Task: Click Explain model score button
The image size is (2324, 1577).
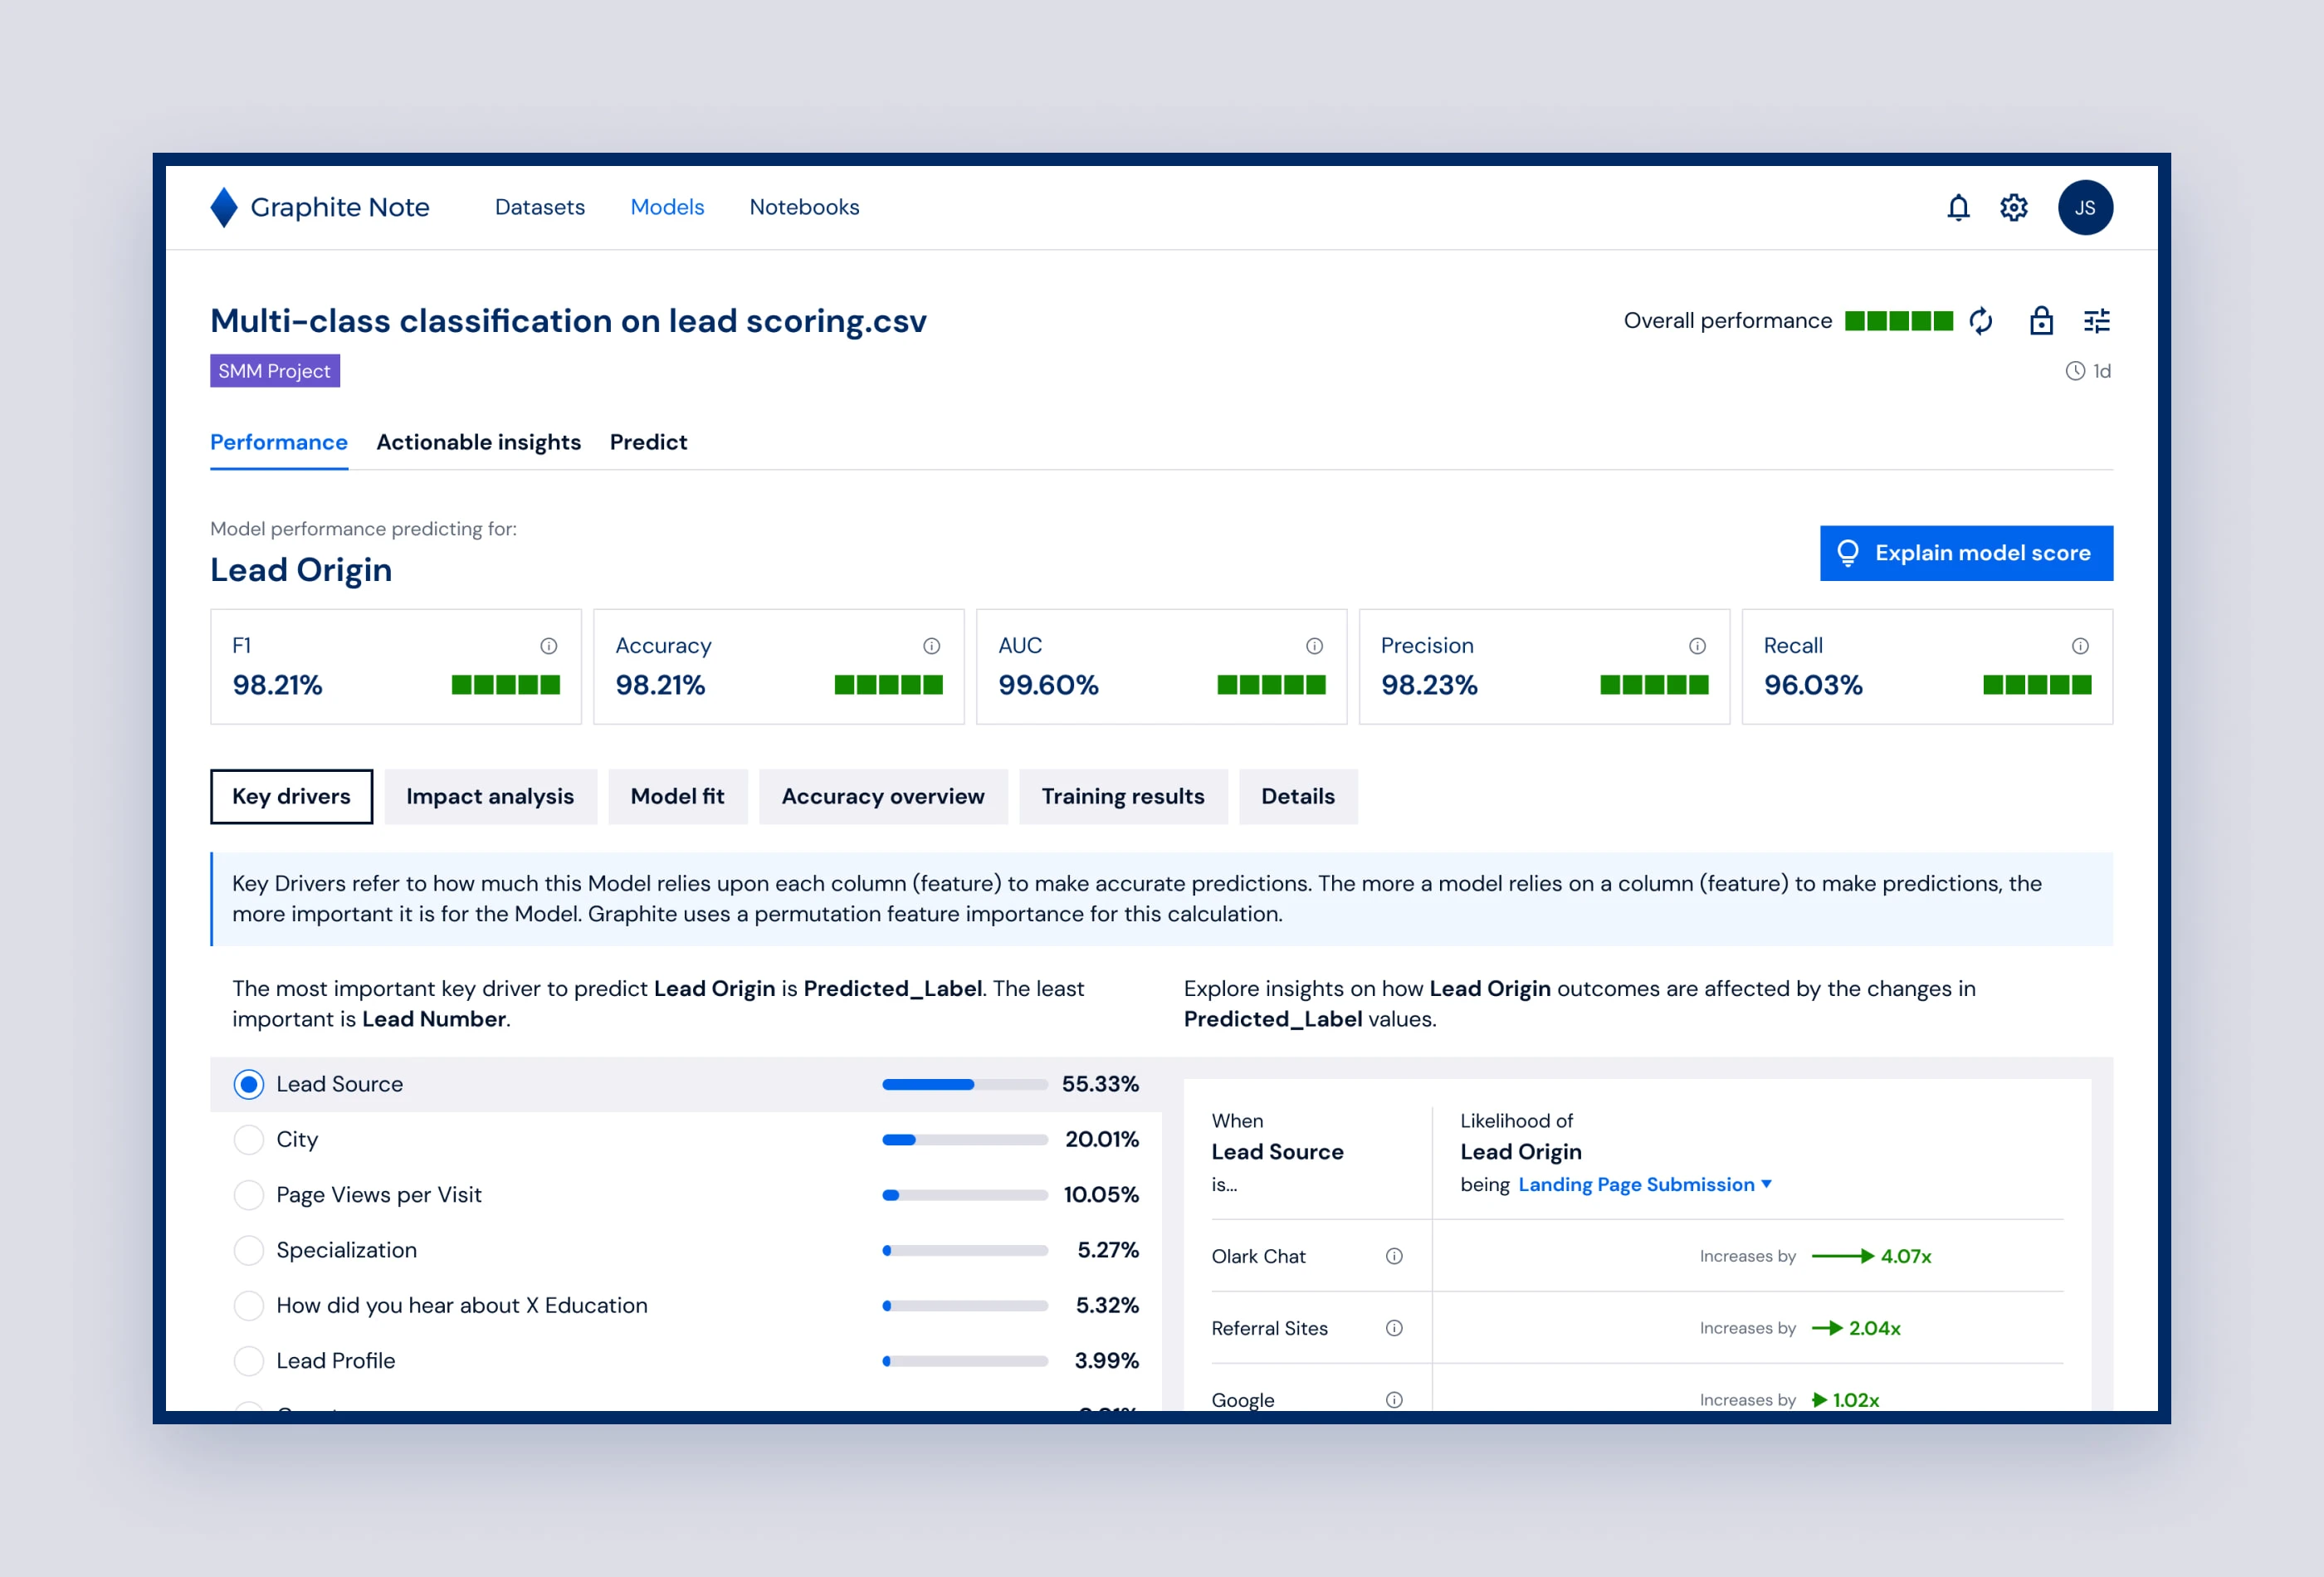Action: point(1965,553)
